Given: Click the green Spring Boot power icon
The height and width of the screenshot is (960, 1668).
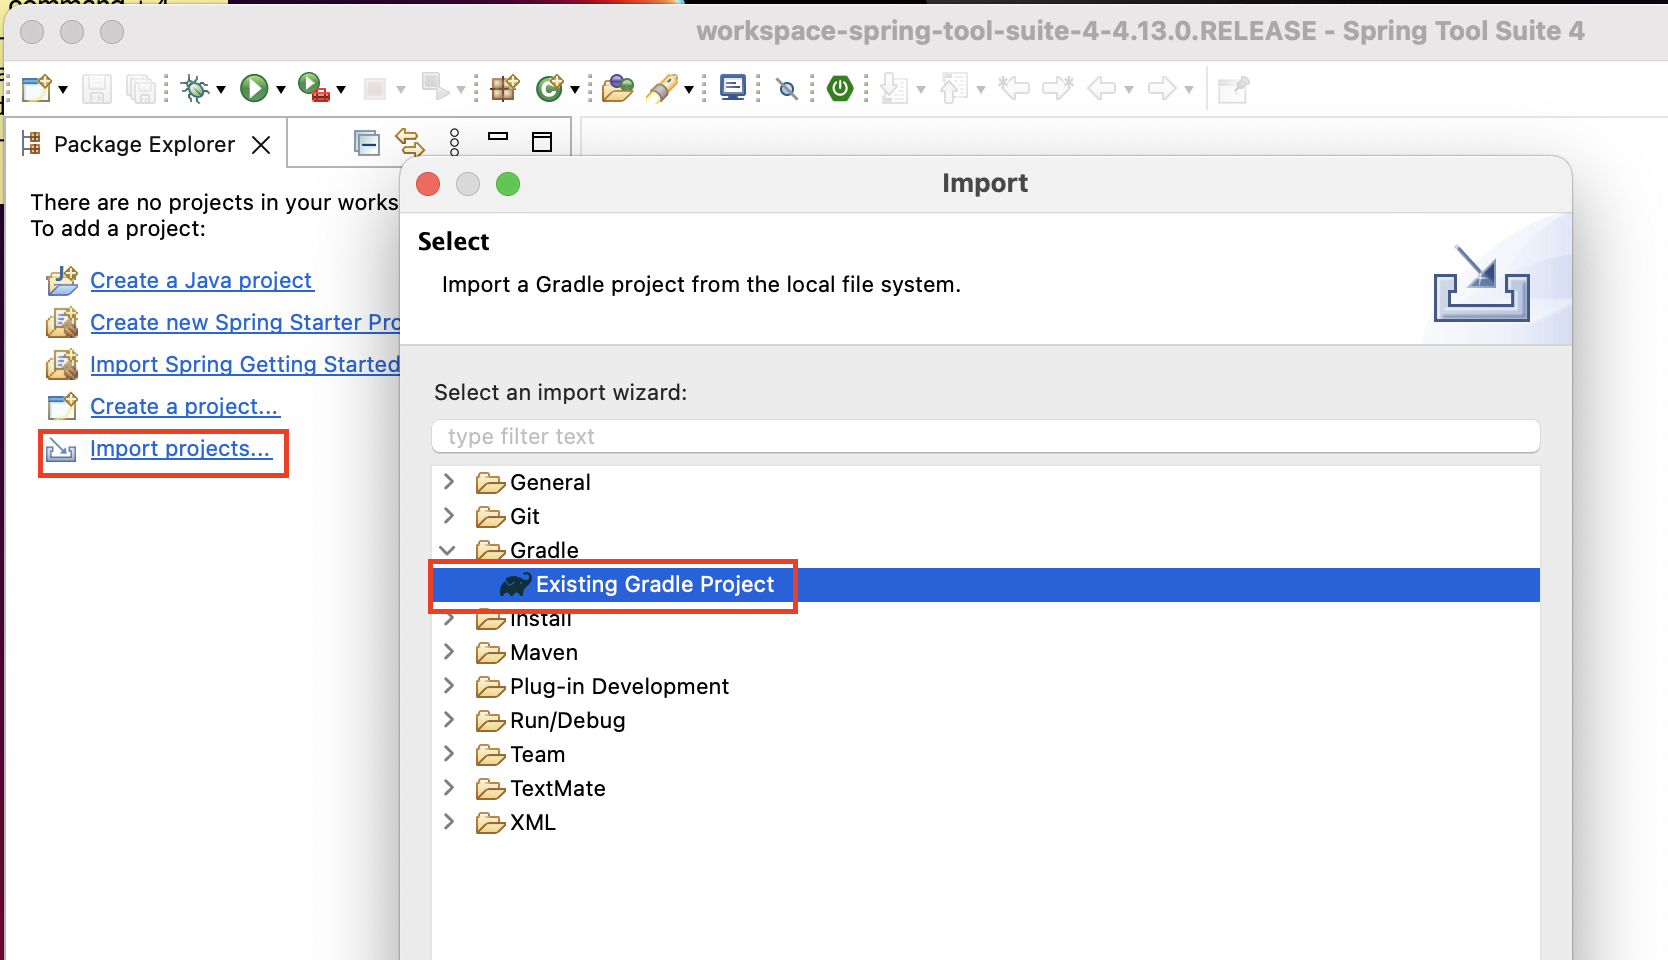Looking at the screenshot, I should (840, 89).
